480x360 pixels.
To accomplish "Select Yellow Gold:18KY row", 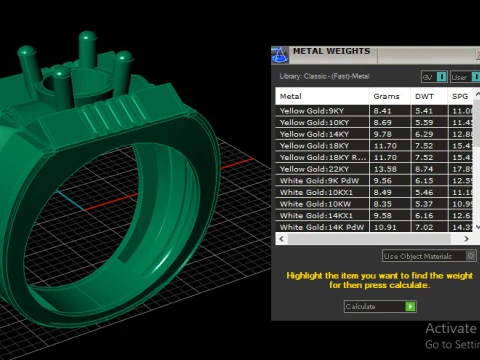I will pos(374,146).
